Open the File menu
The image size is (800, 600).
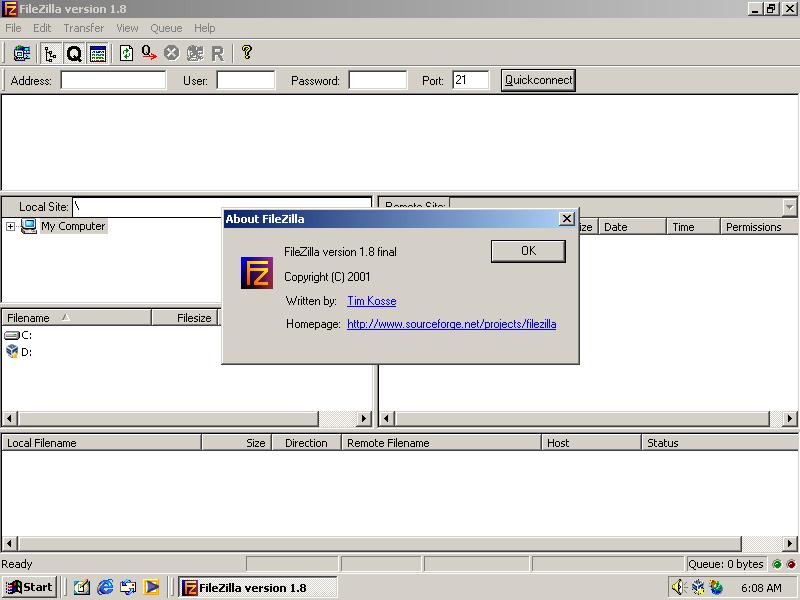[x=13, y=28]
